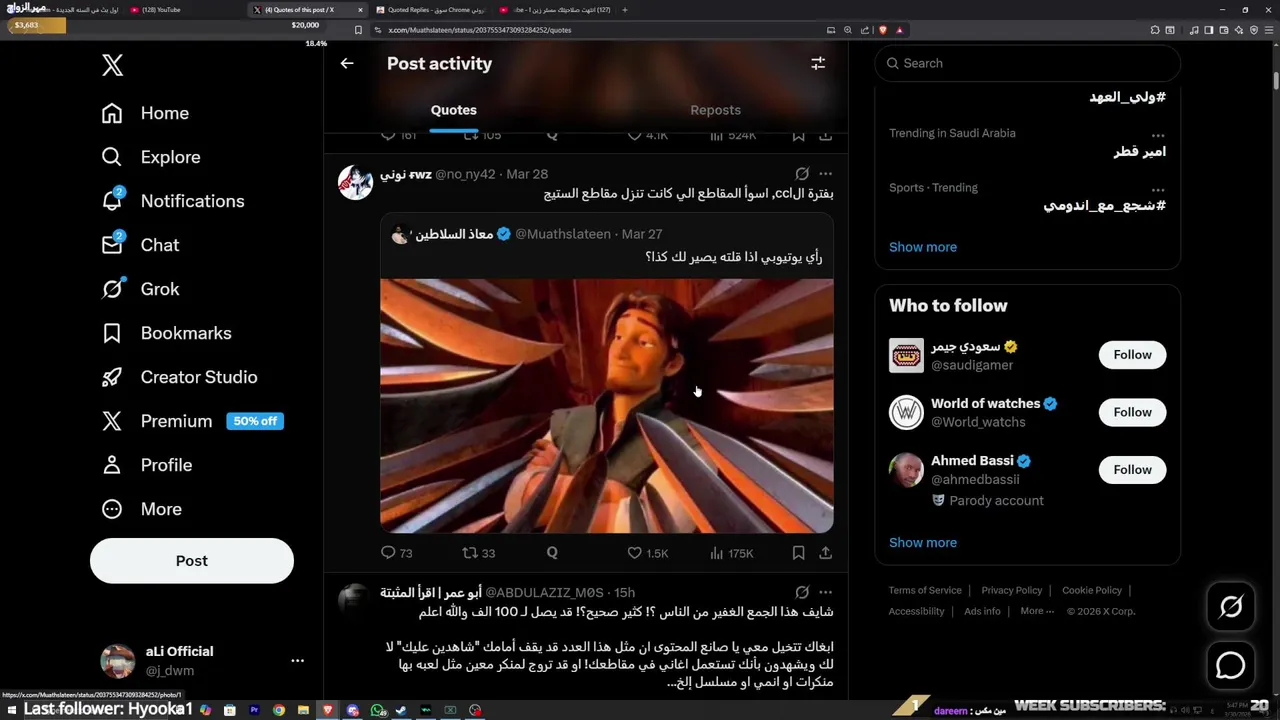Click Show more under Who to follow
1280x720 pixels.
(923, 543)
